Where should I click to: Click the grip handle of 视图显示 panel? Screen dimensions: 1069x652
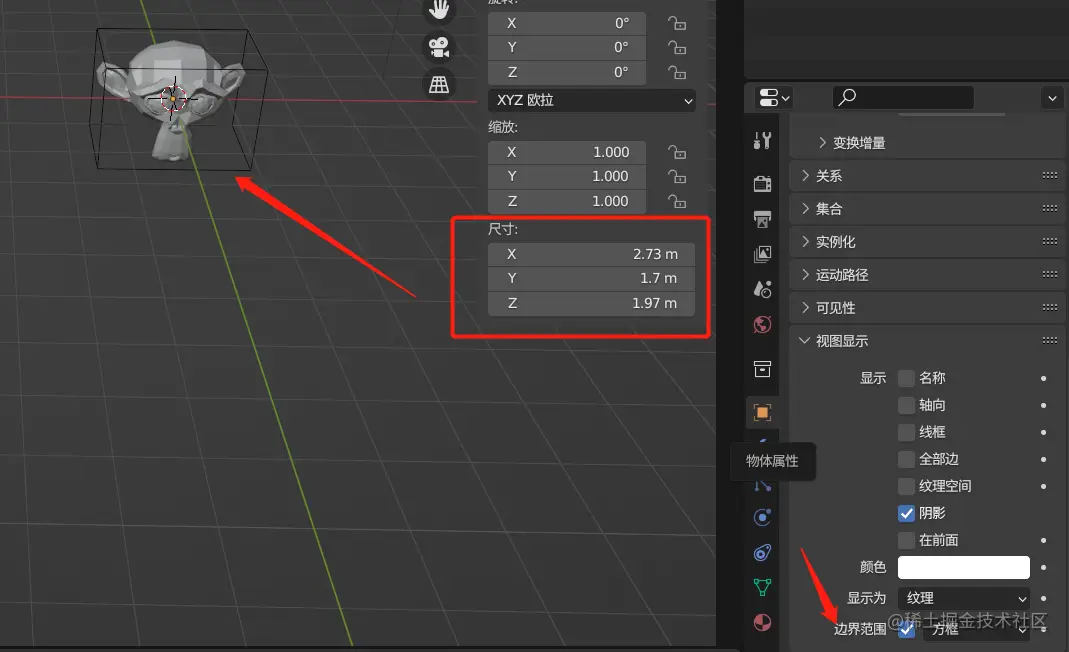(1050, 340)
